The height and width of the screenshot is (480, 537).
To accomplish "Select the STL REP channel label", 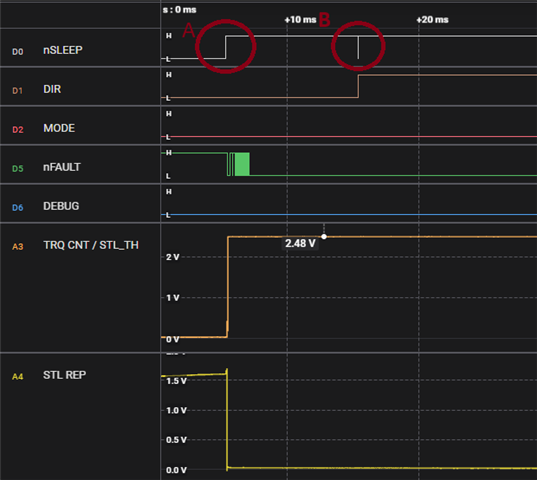I will [x=64, y=375].
